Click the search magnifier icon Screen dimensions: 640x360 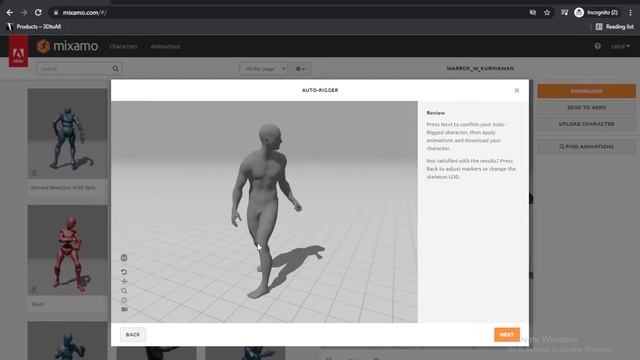(116, 69)
